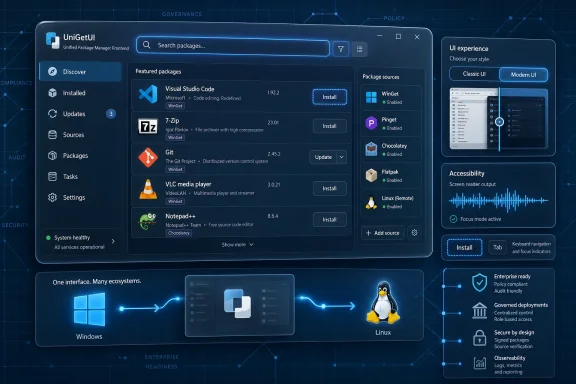Image resolution: width=576 pixels, height=384 pixels.
Task: Click the Chocolatey tag under Notepad++
Action: point(179,233)
